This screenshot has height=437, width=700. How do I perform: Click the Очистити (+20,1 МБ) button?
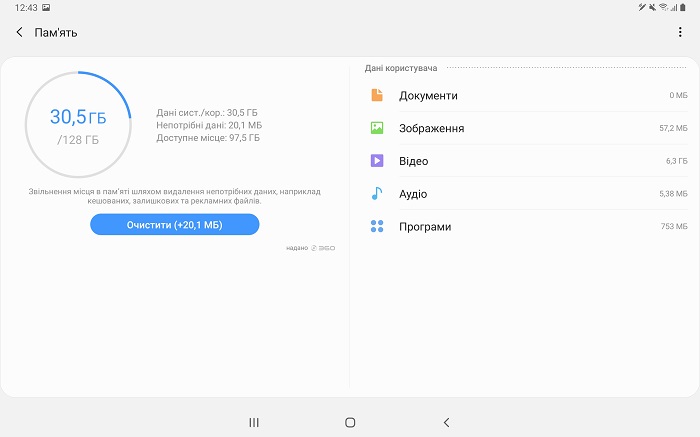pos(175,225)
